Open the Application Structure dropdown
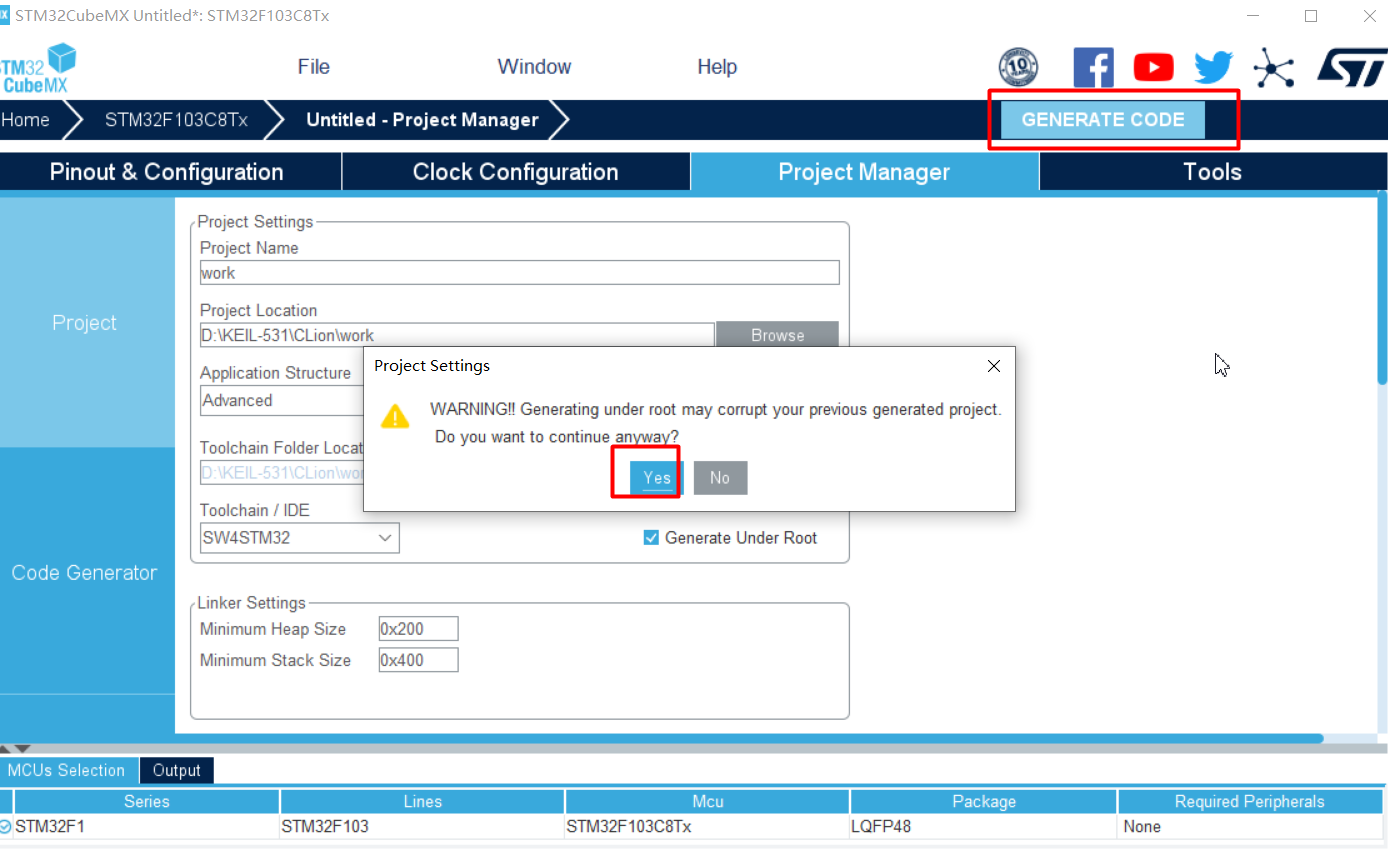 click(281, 400)
